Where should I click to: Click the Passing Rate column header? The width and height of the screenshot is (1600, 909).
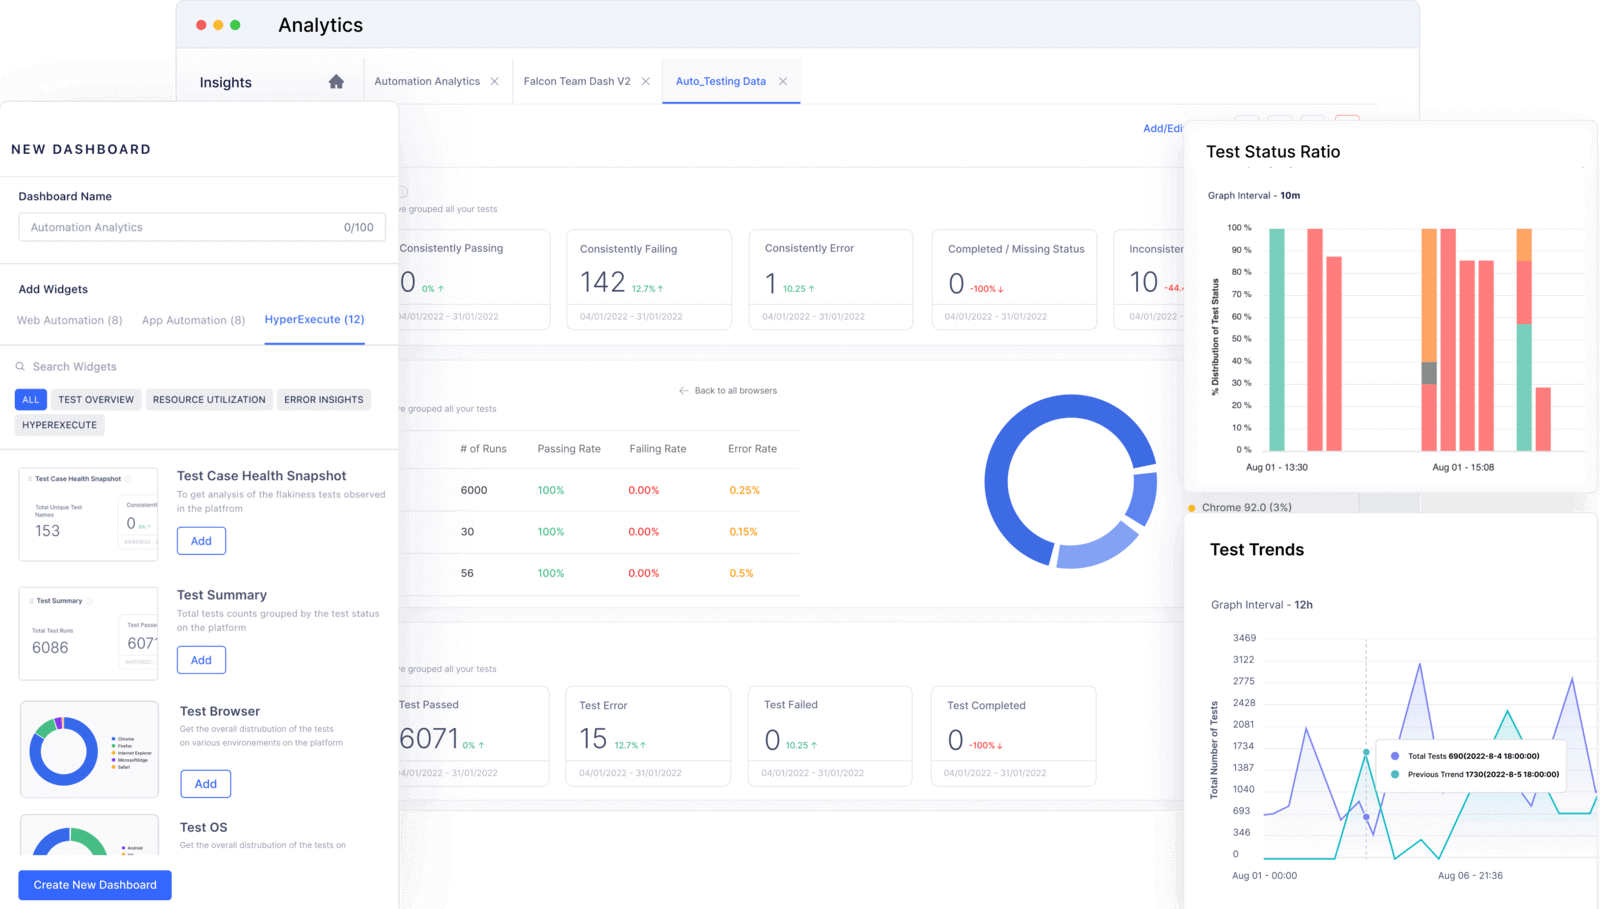(569, 449)
